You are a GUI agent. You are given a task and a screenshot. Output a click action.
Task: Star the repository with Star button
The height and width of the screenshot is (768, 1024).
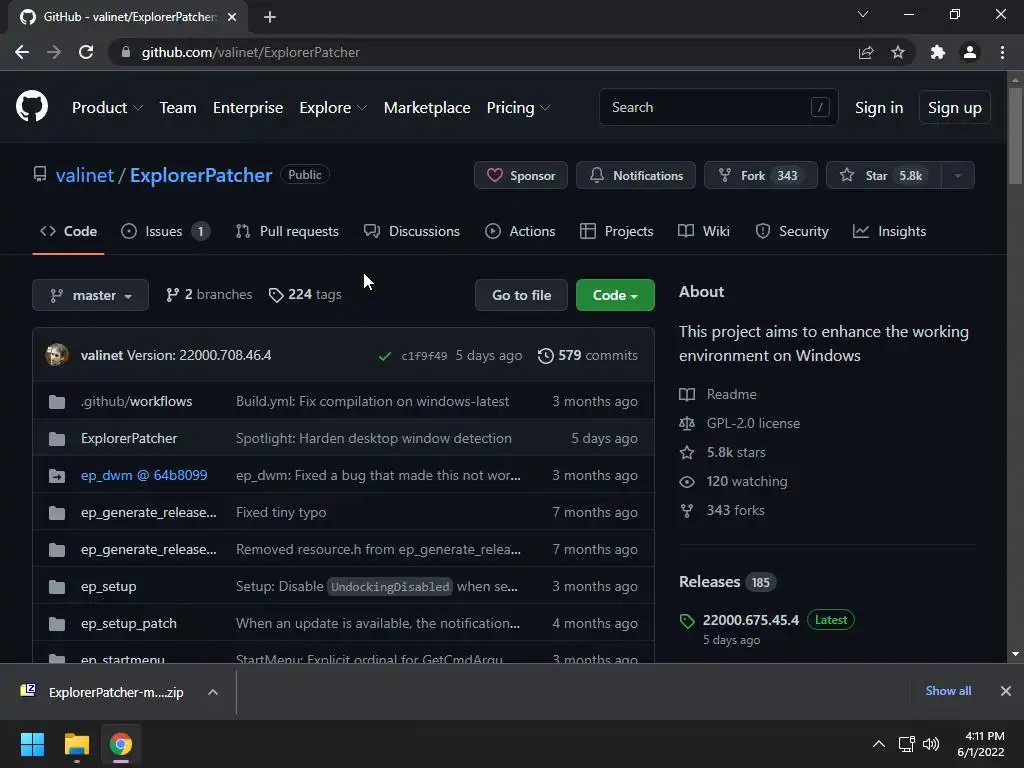[884, 175]
